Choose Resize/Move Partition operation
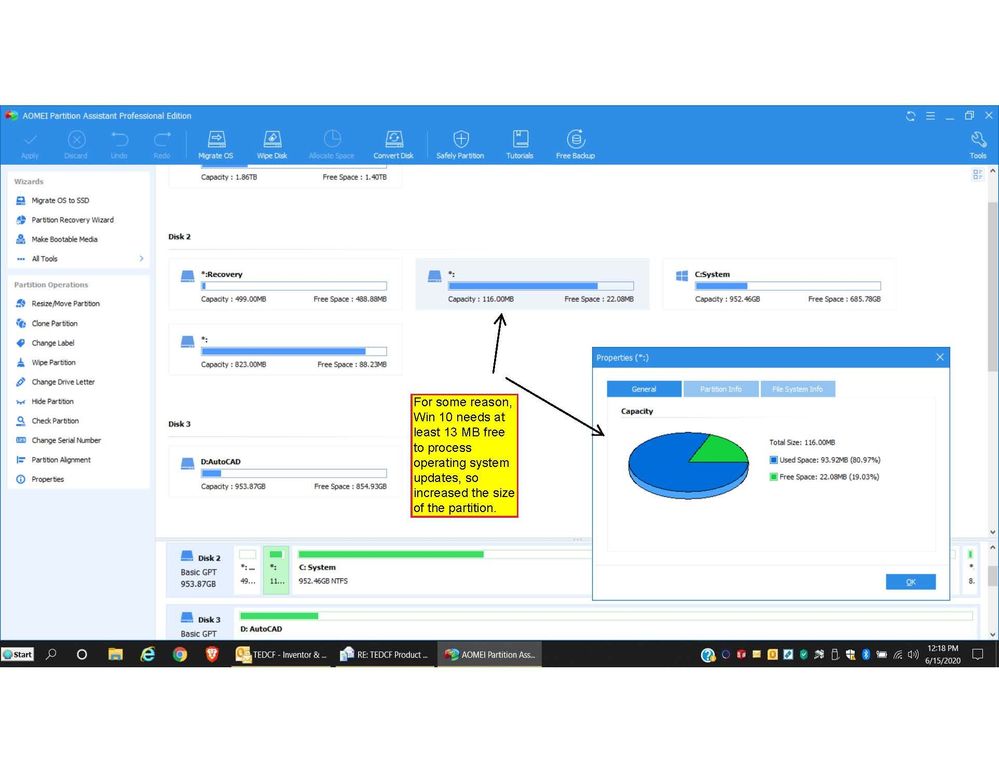This screenshot has height=772, width=999. (66, 304)
